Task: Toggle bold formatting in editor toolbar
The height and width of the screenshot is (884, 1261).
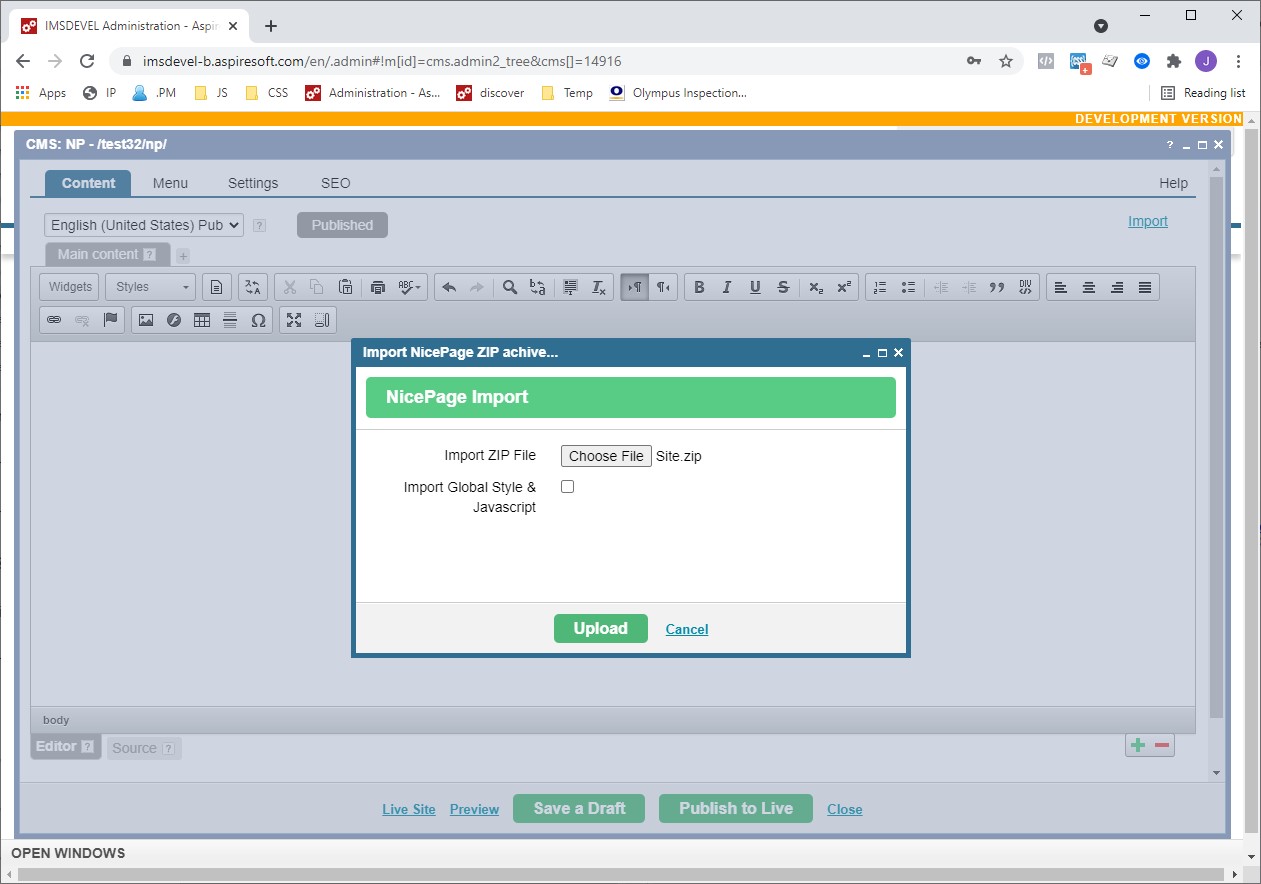Action: tap(699, 288)
